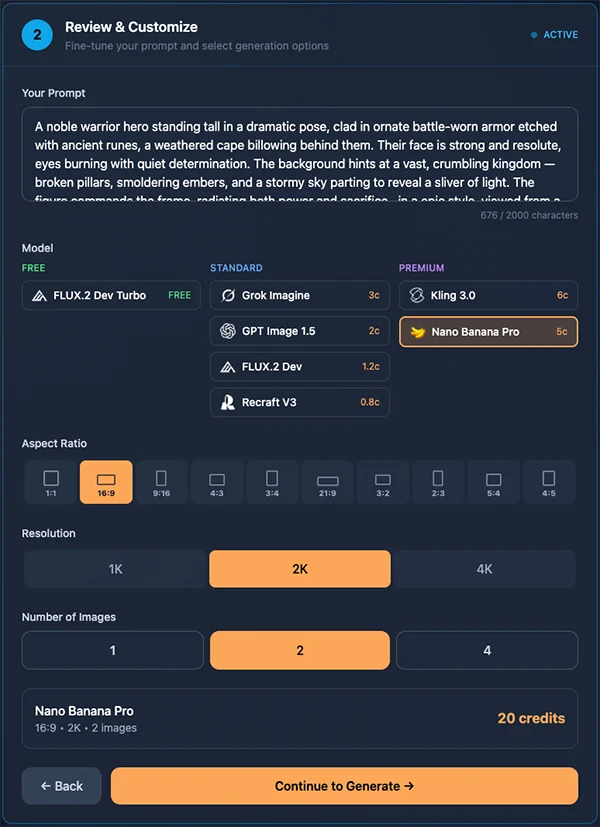This screenshot has width=600, height=827.
Task: Enable the 21:9 ultrawide aspect ratio
Action: pos(328,481)
